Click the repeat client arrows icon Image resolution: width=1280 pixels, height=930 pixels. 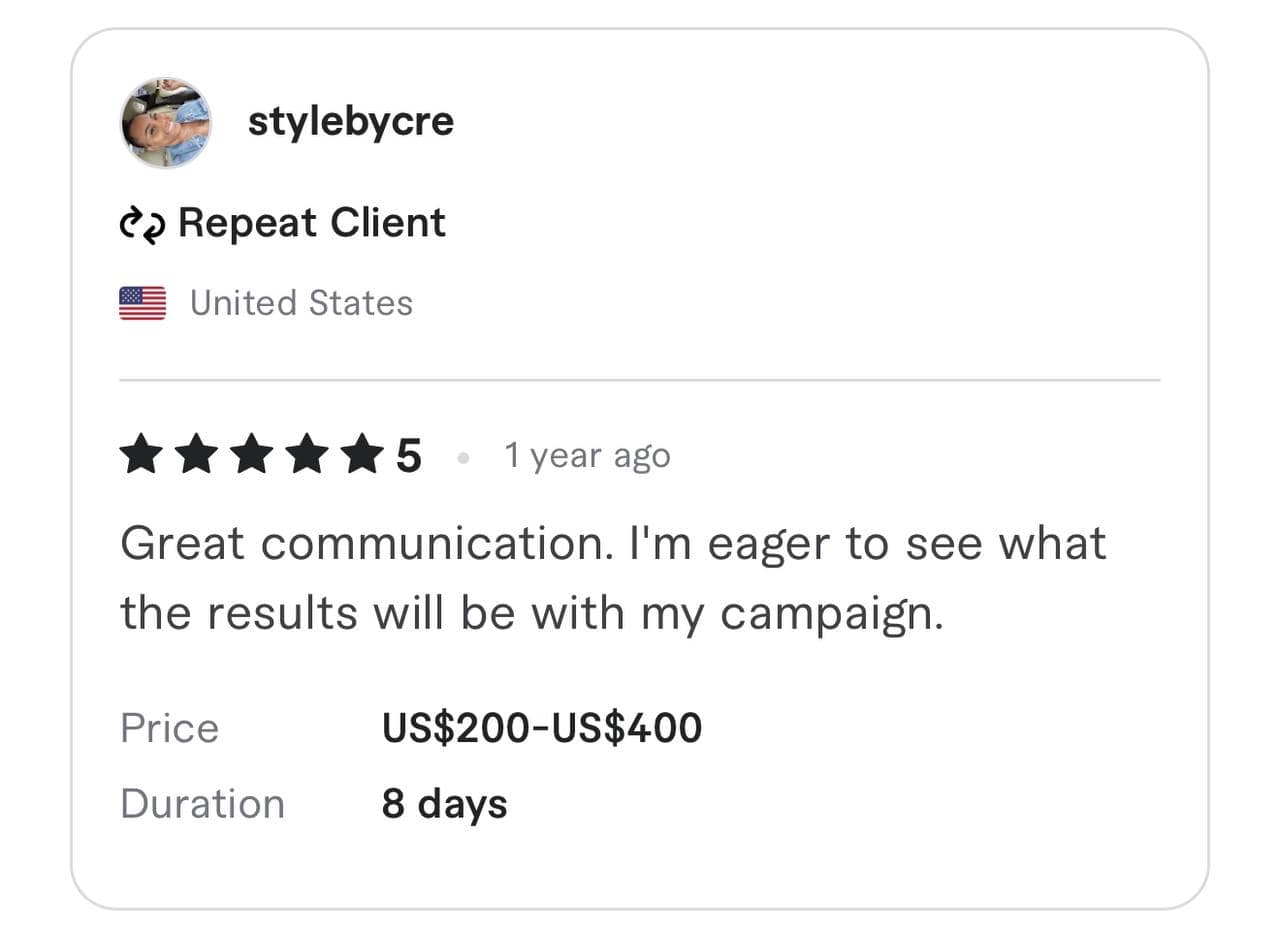pyautogui.click(x=143, y=224)
